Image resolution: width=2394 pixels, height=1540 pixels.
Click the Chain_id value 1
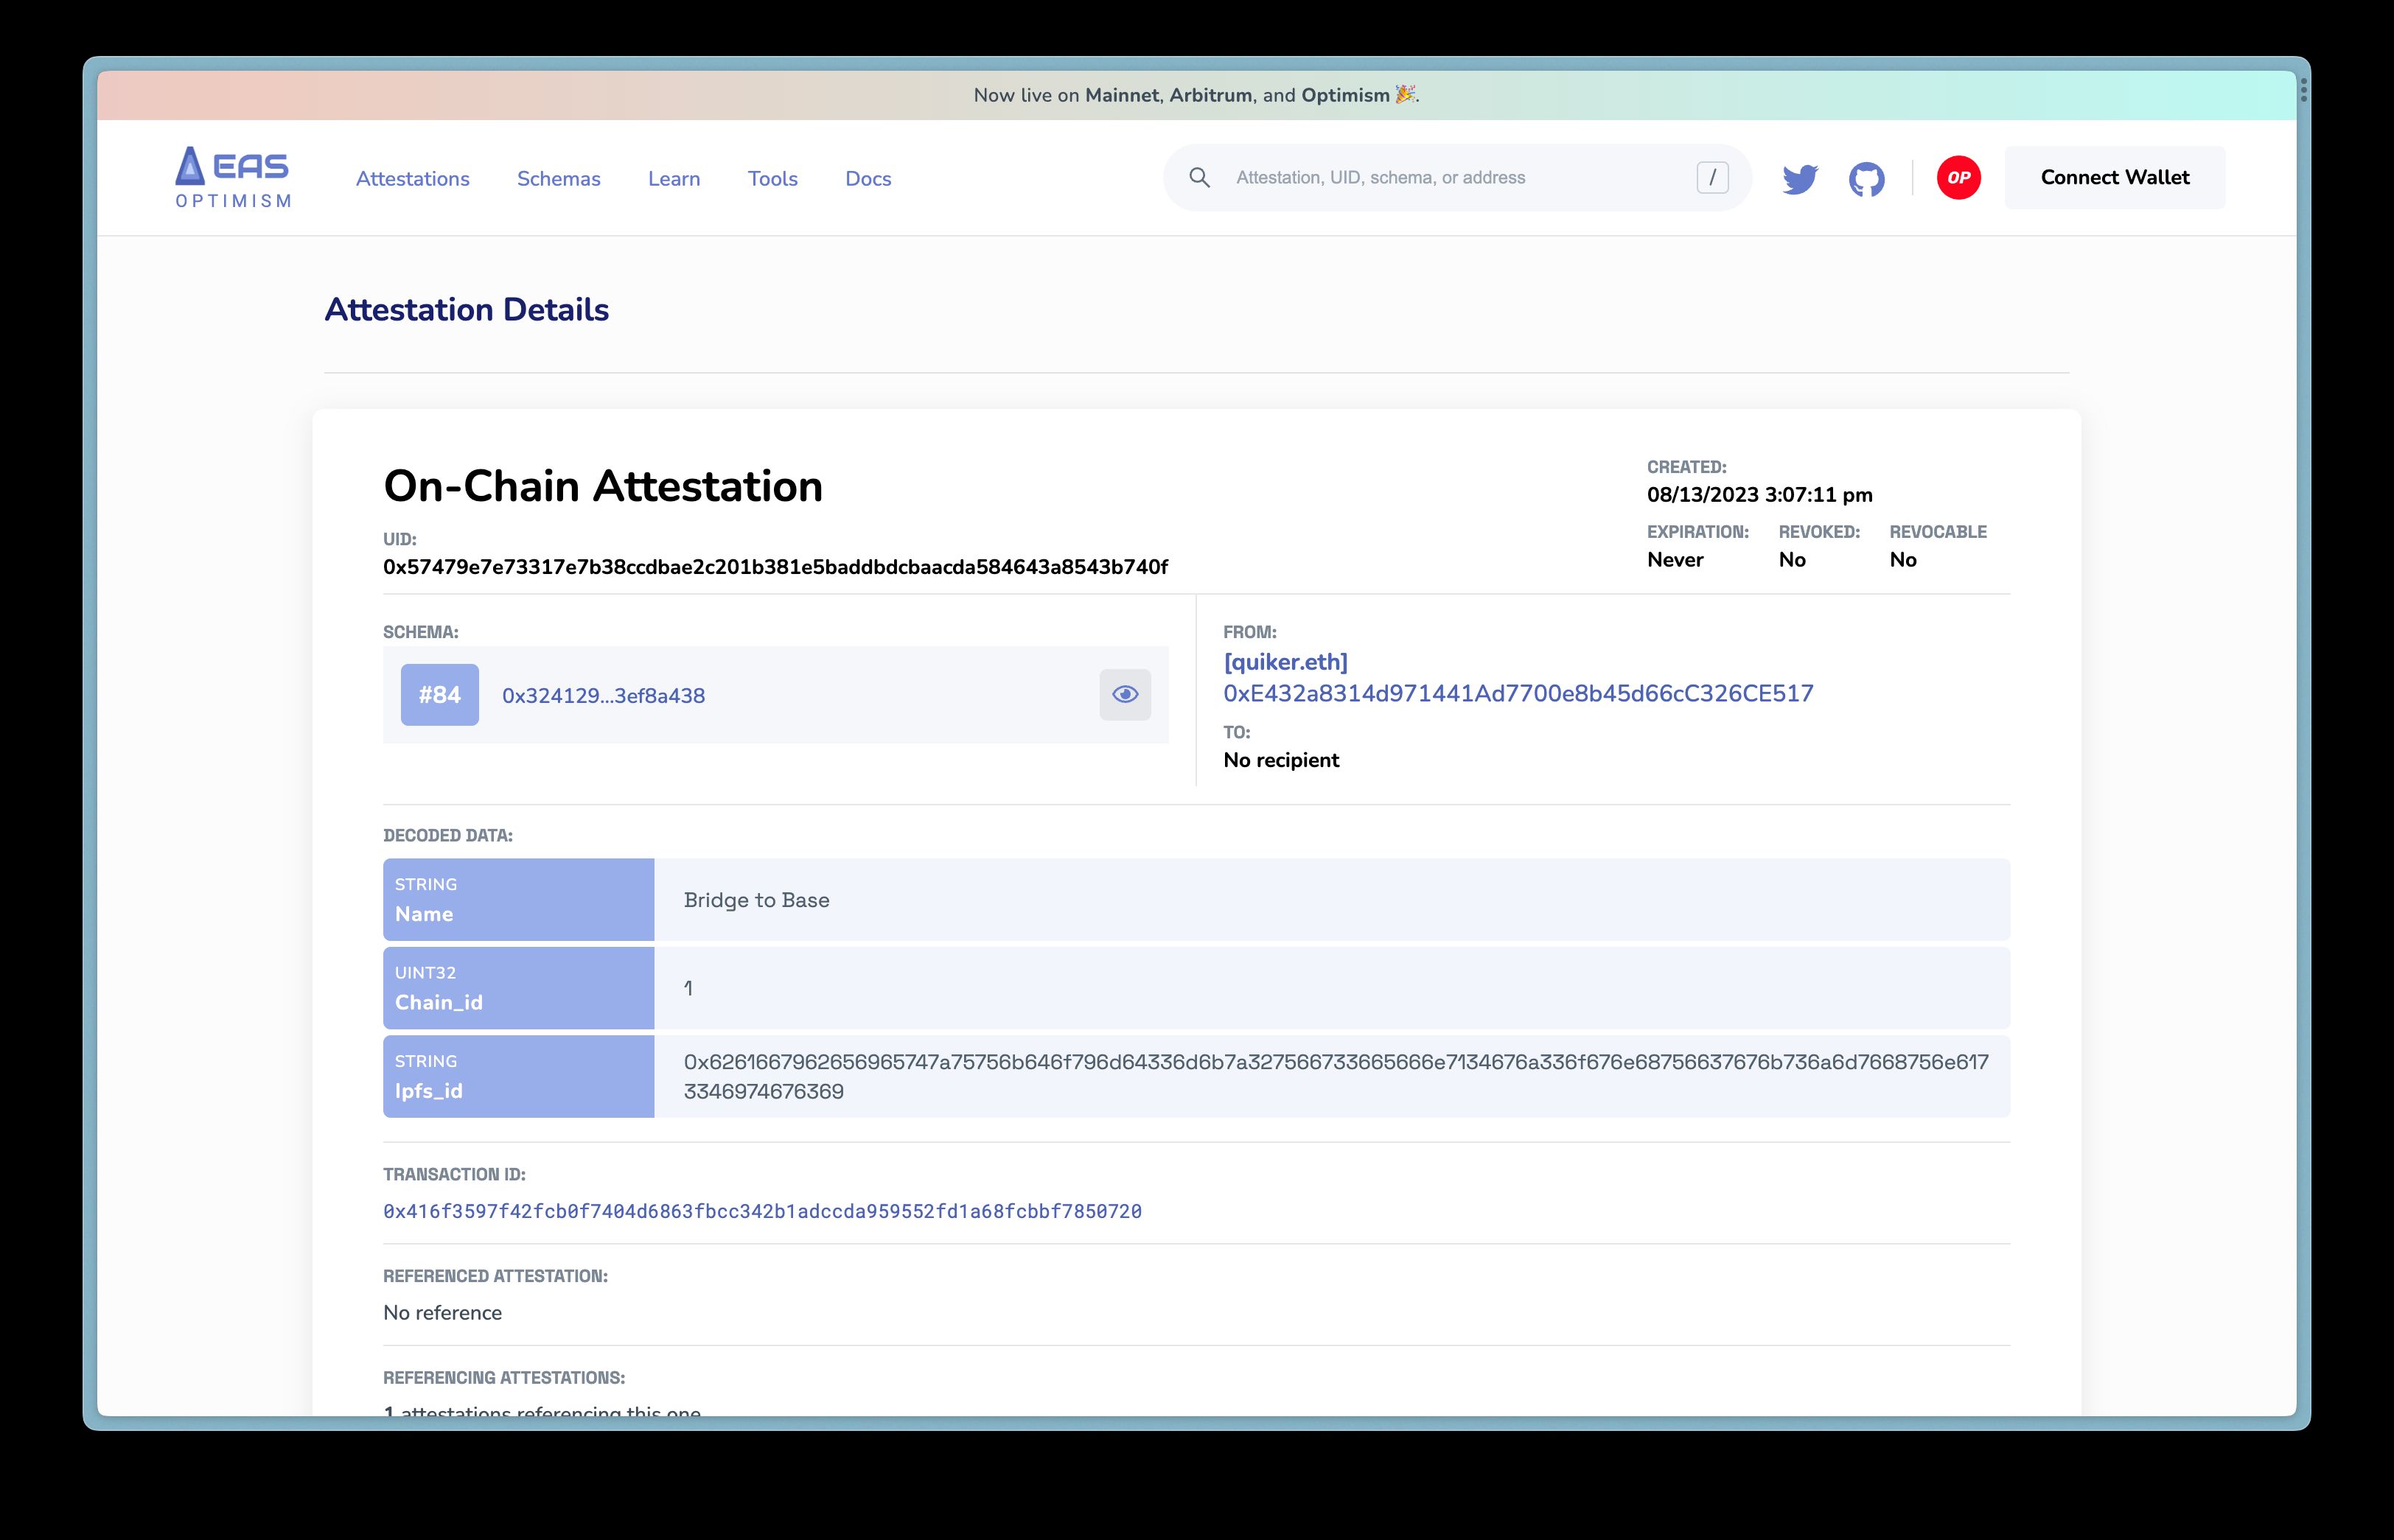coord(688,988)
